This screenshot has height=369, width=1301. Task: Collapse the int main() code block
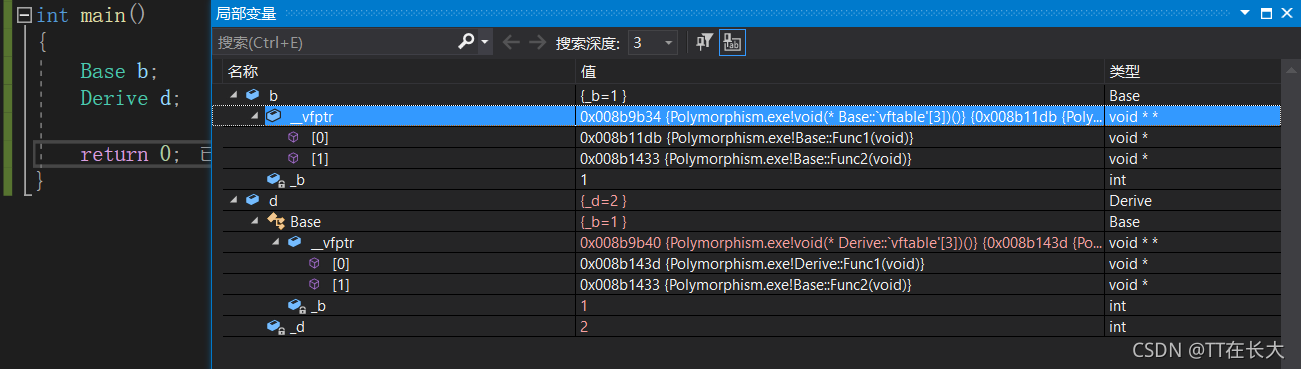[24, 15]
